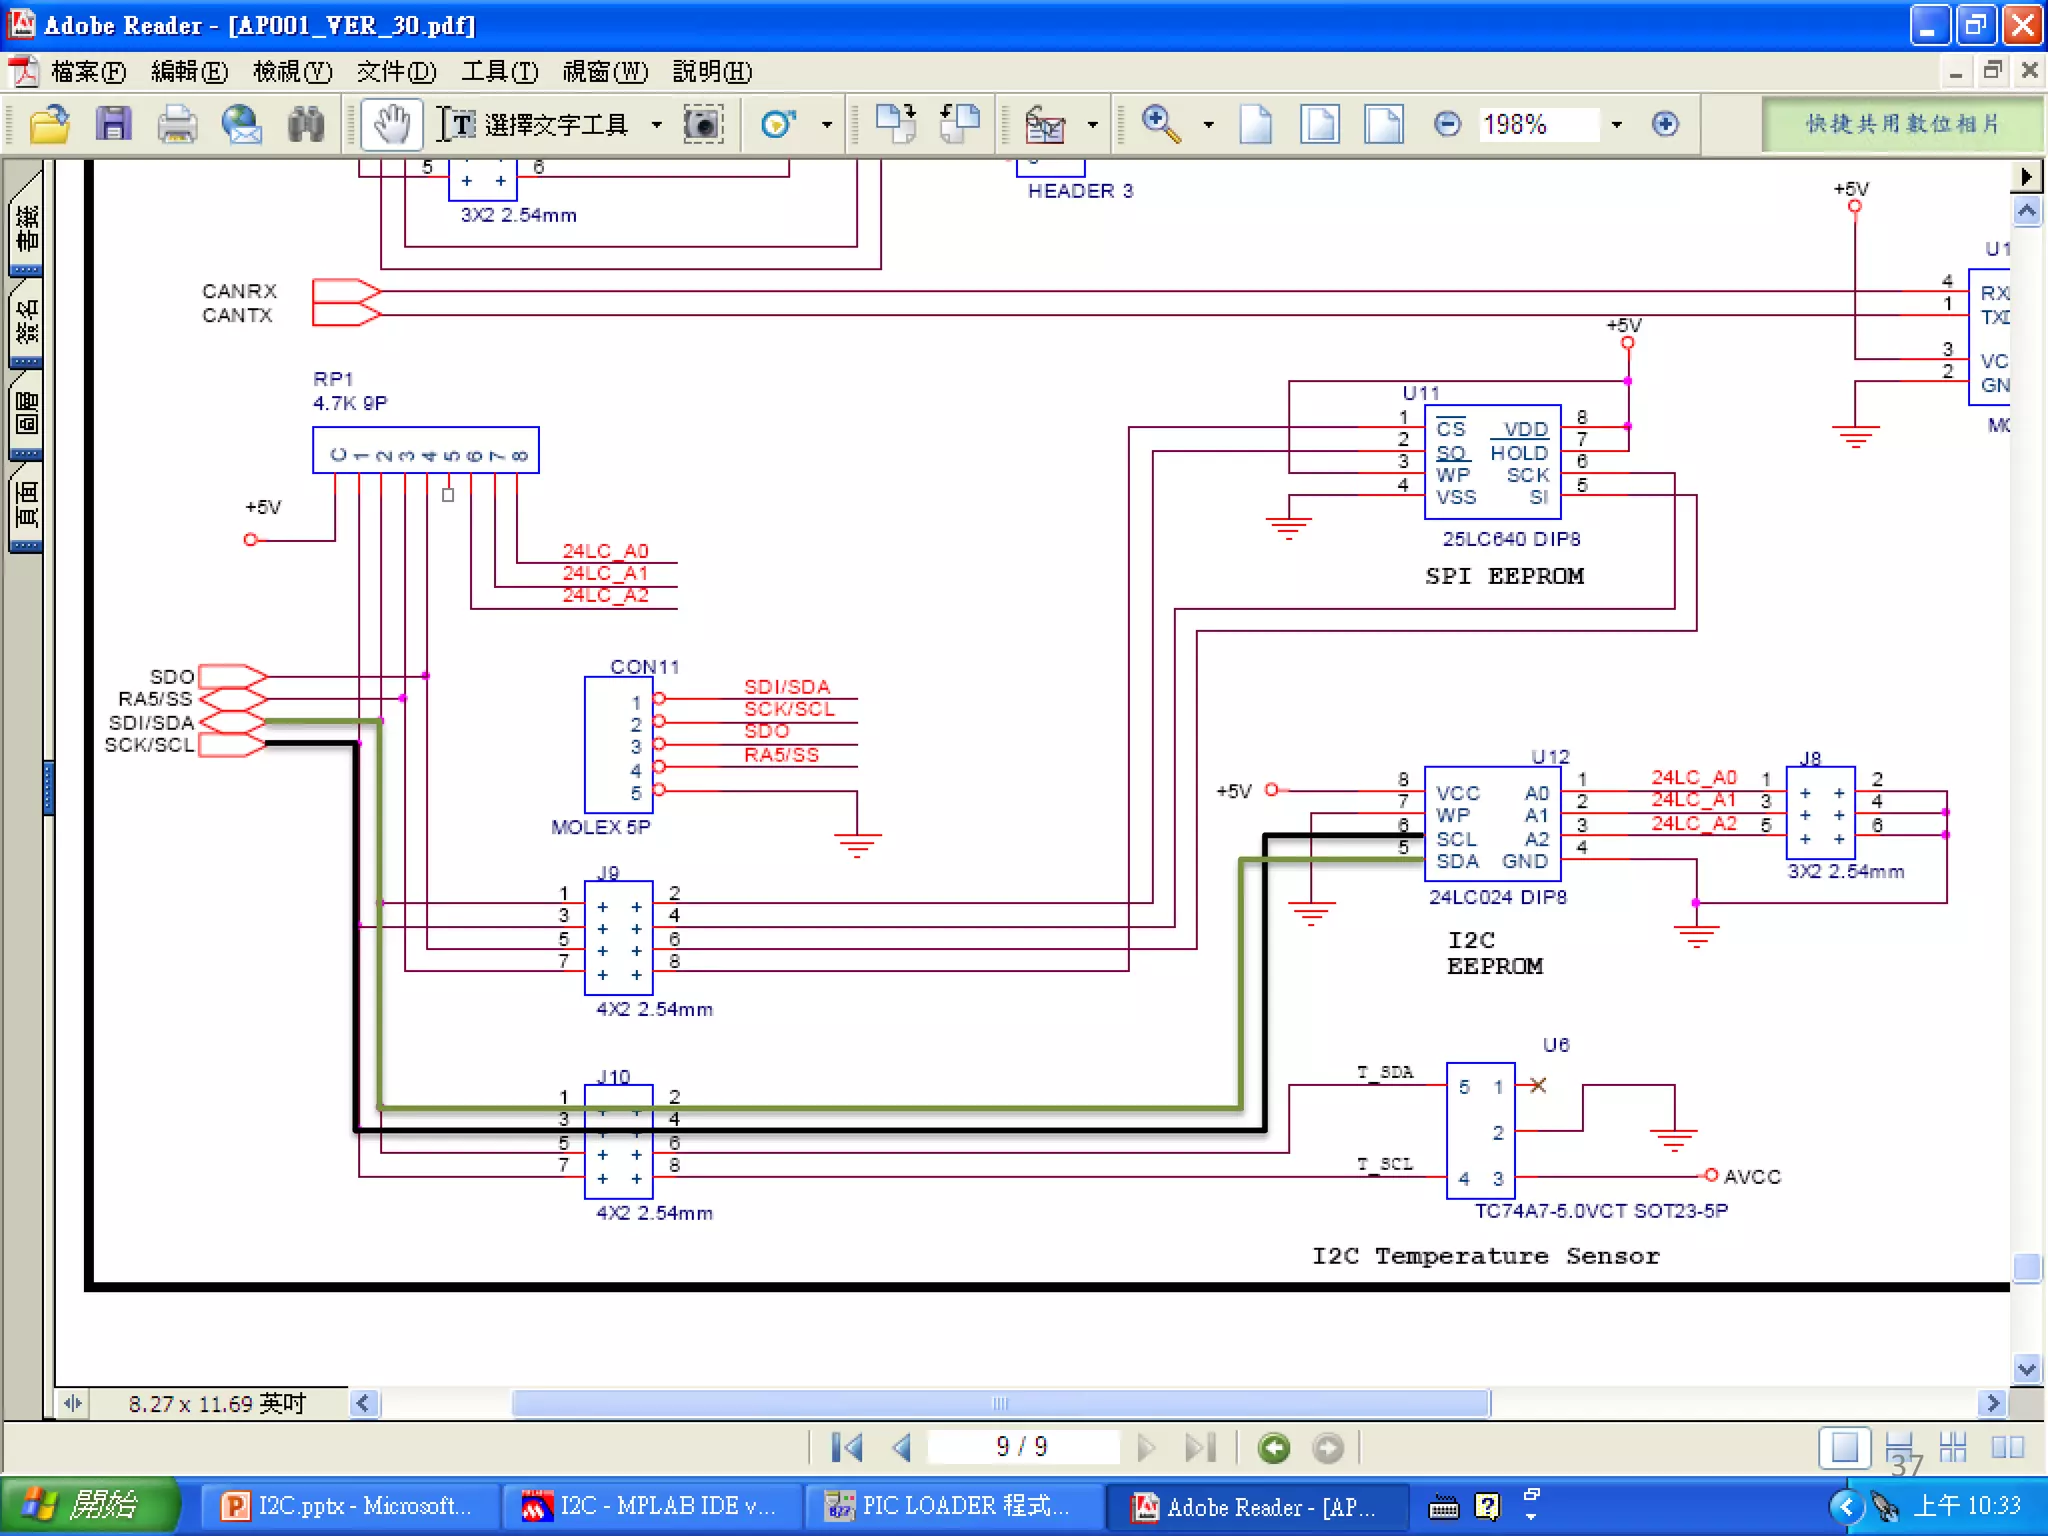Click the Print icon
This screenshot has height=1536, width=2048.
(x=177, y=125)
